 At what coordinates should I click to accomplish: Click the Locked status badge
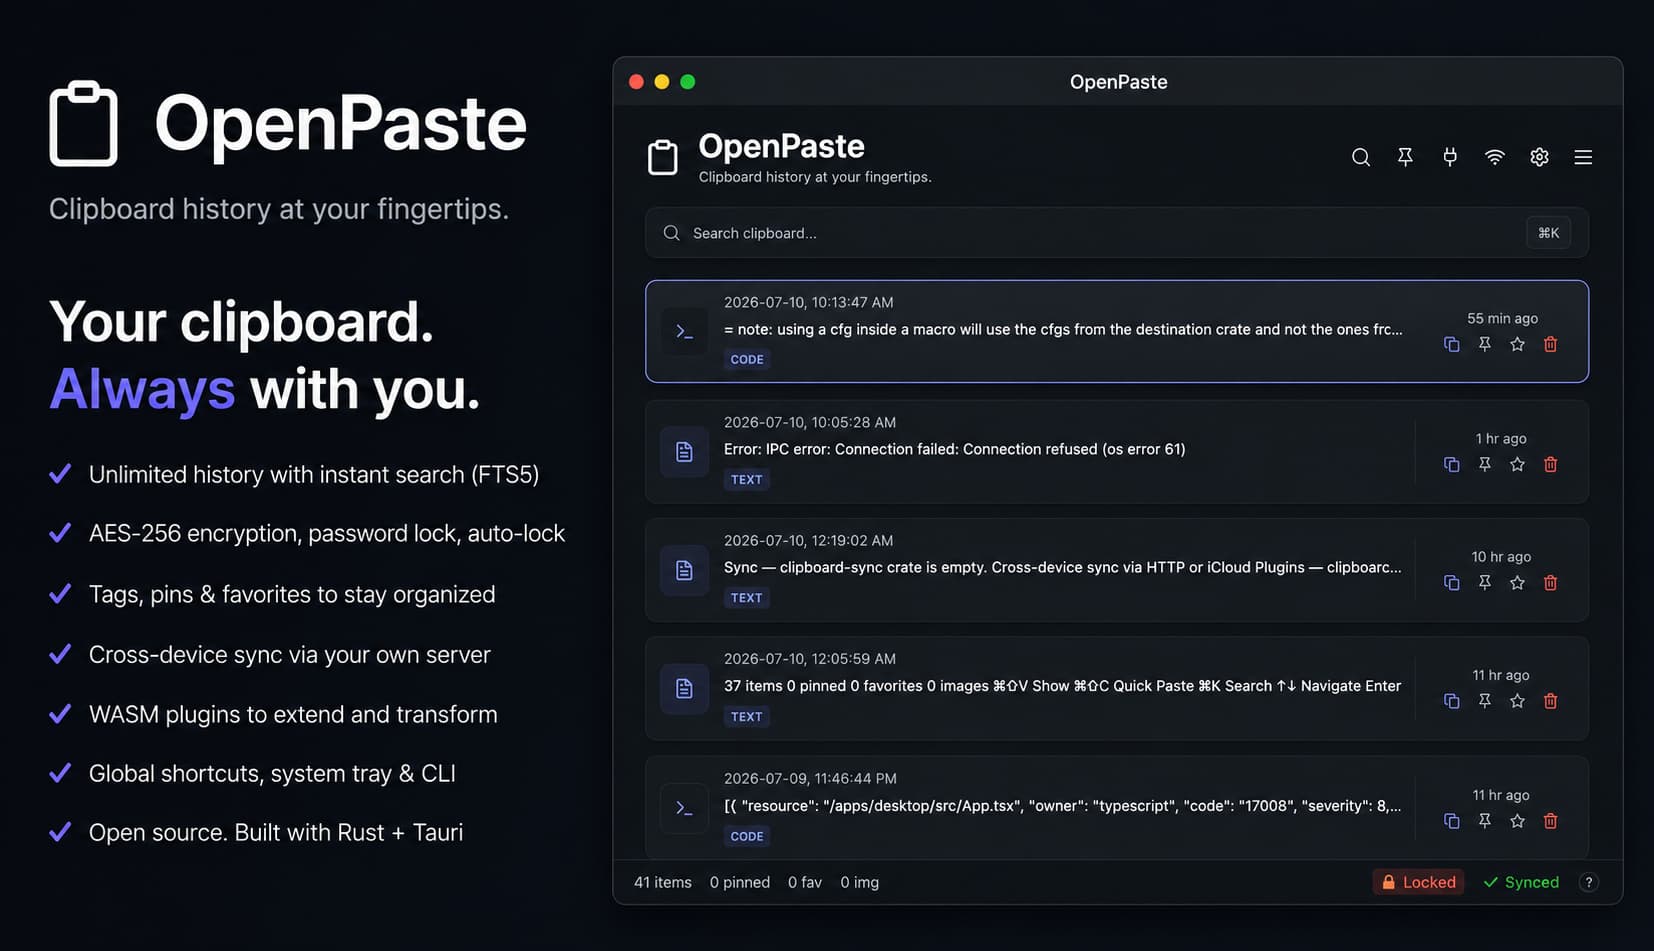click(x=1418, y=882)
